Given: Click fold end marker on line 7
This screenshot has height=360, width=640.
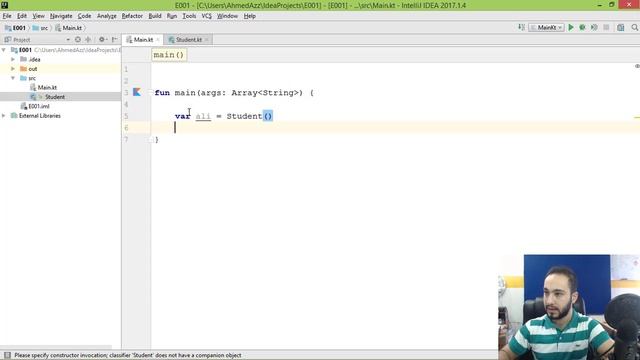Looking at the screenshot, I should tap(151, 140).
